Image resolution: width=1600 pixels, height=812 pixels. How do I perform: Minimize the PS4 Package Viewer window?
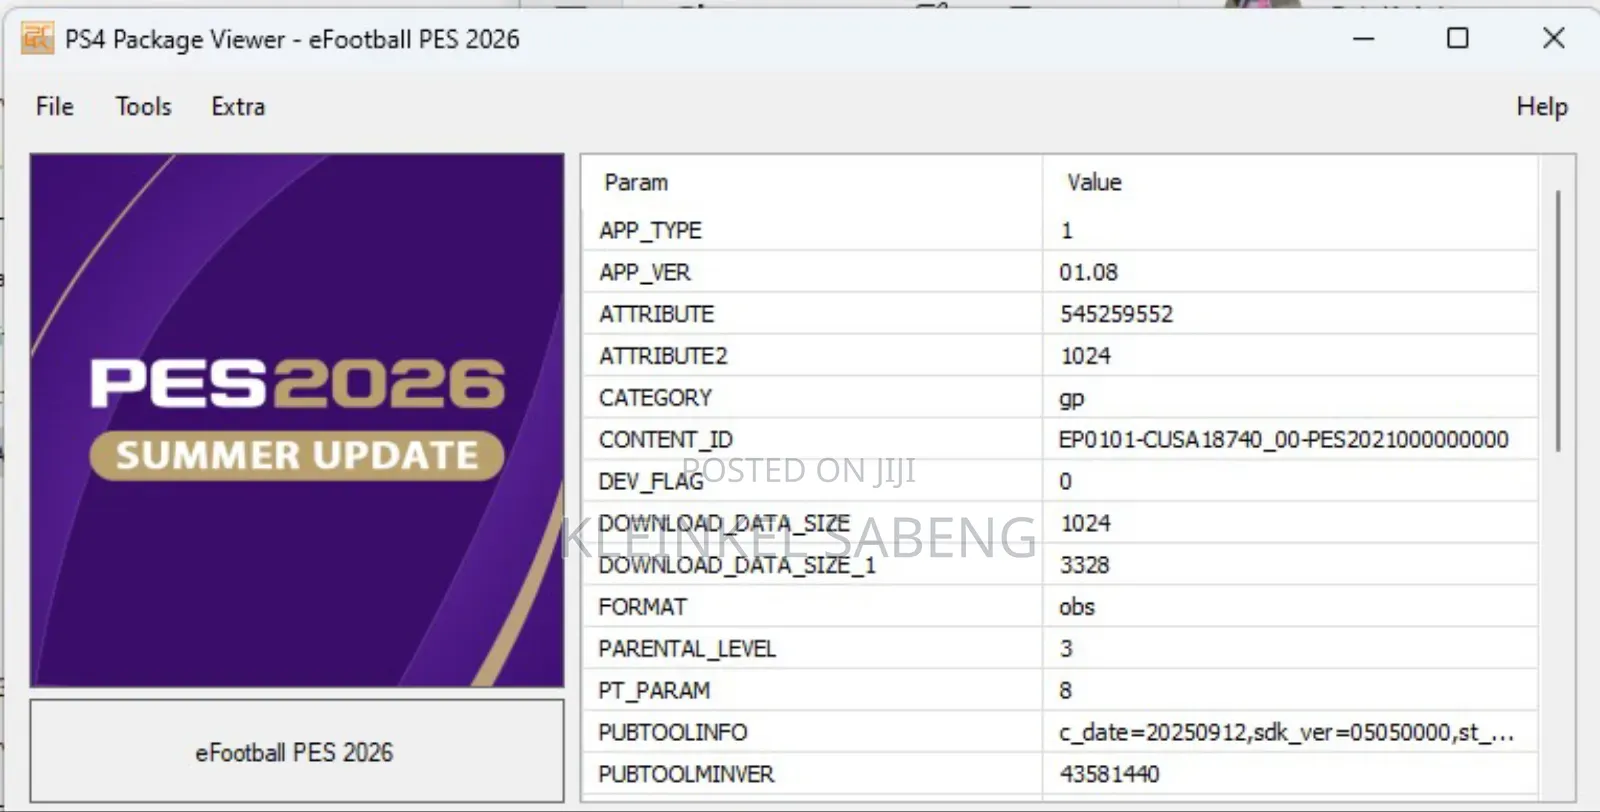pos(1363,38)
